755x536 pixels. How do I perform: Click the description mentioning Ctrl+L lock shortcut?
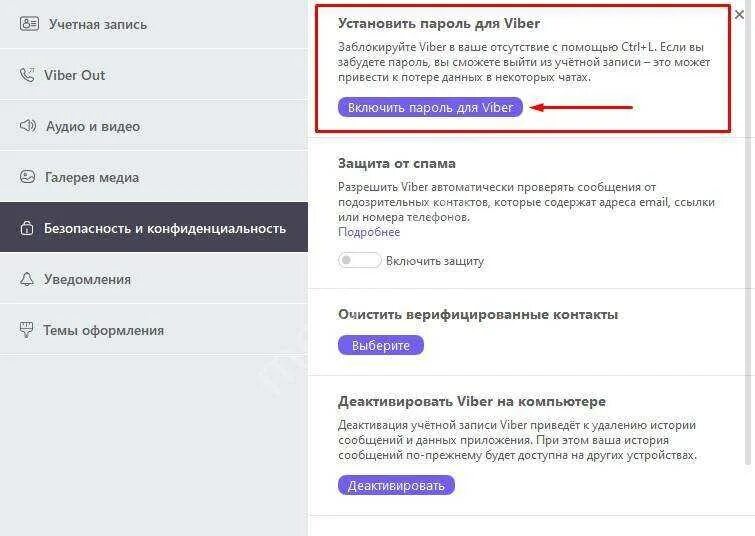point(524,62)
